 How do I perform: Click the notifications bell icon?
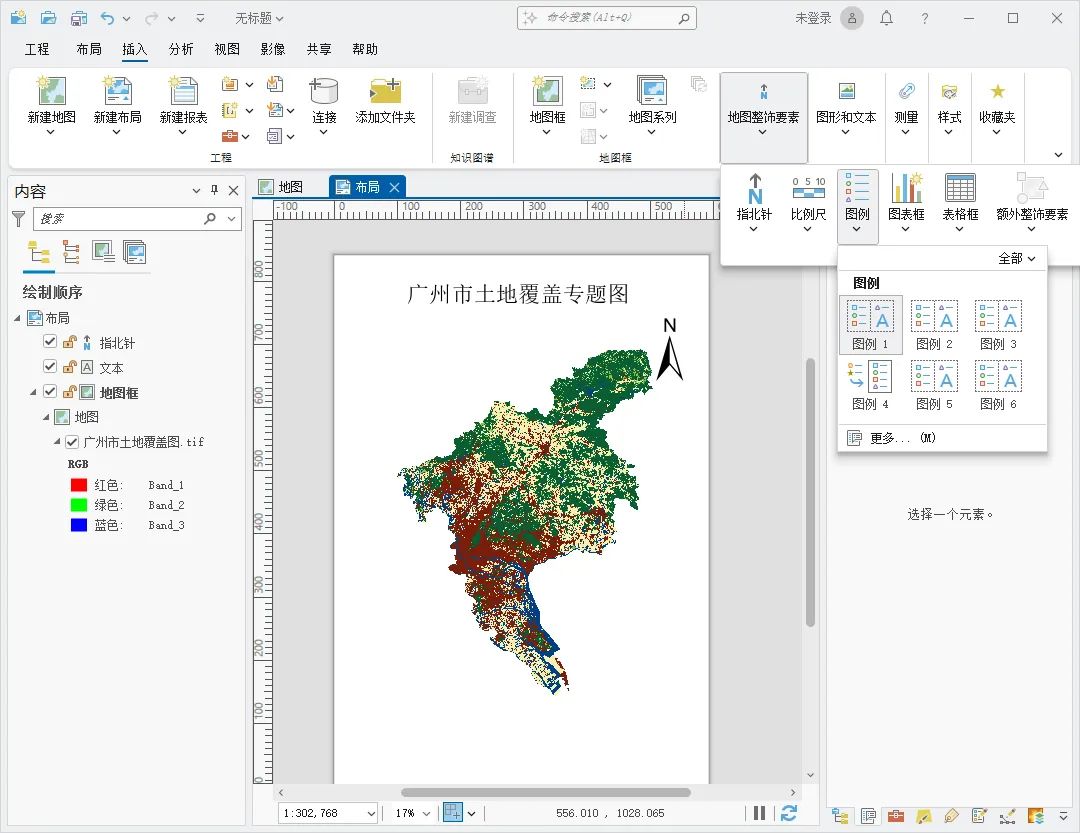pos(886,19)
